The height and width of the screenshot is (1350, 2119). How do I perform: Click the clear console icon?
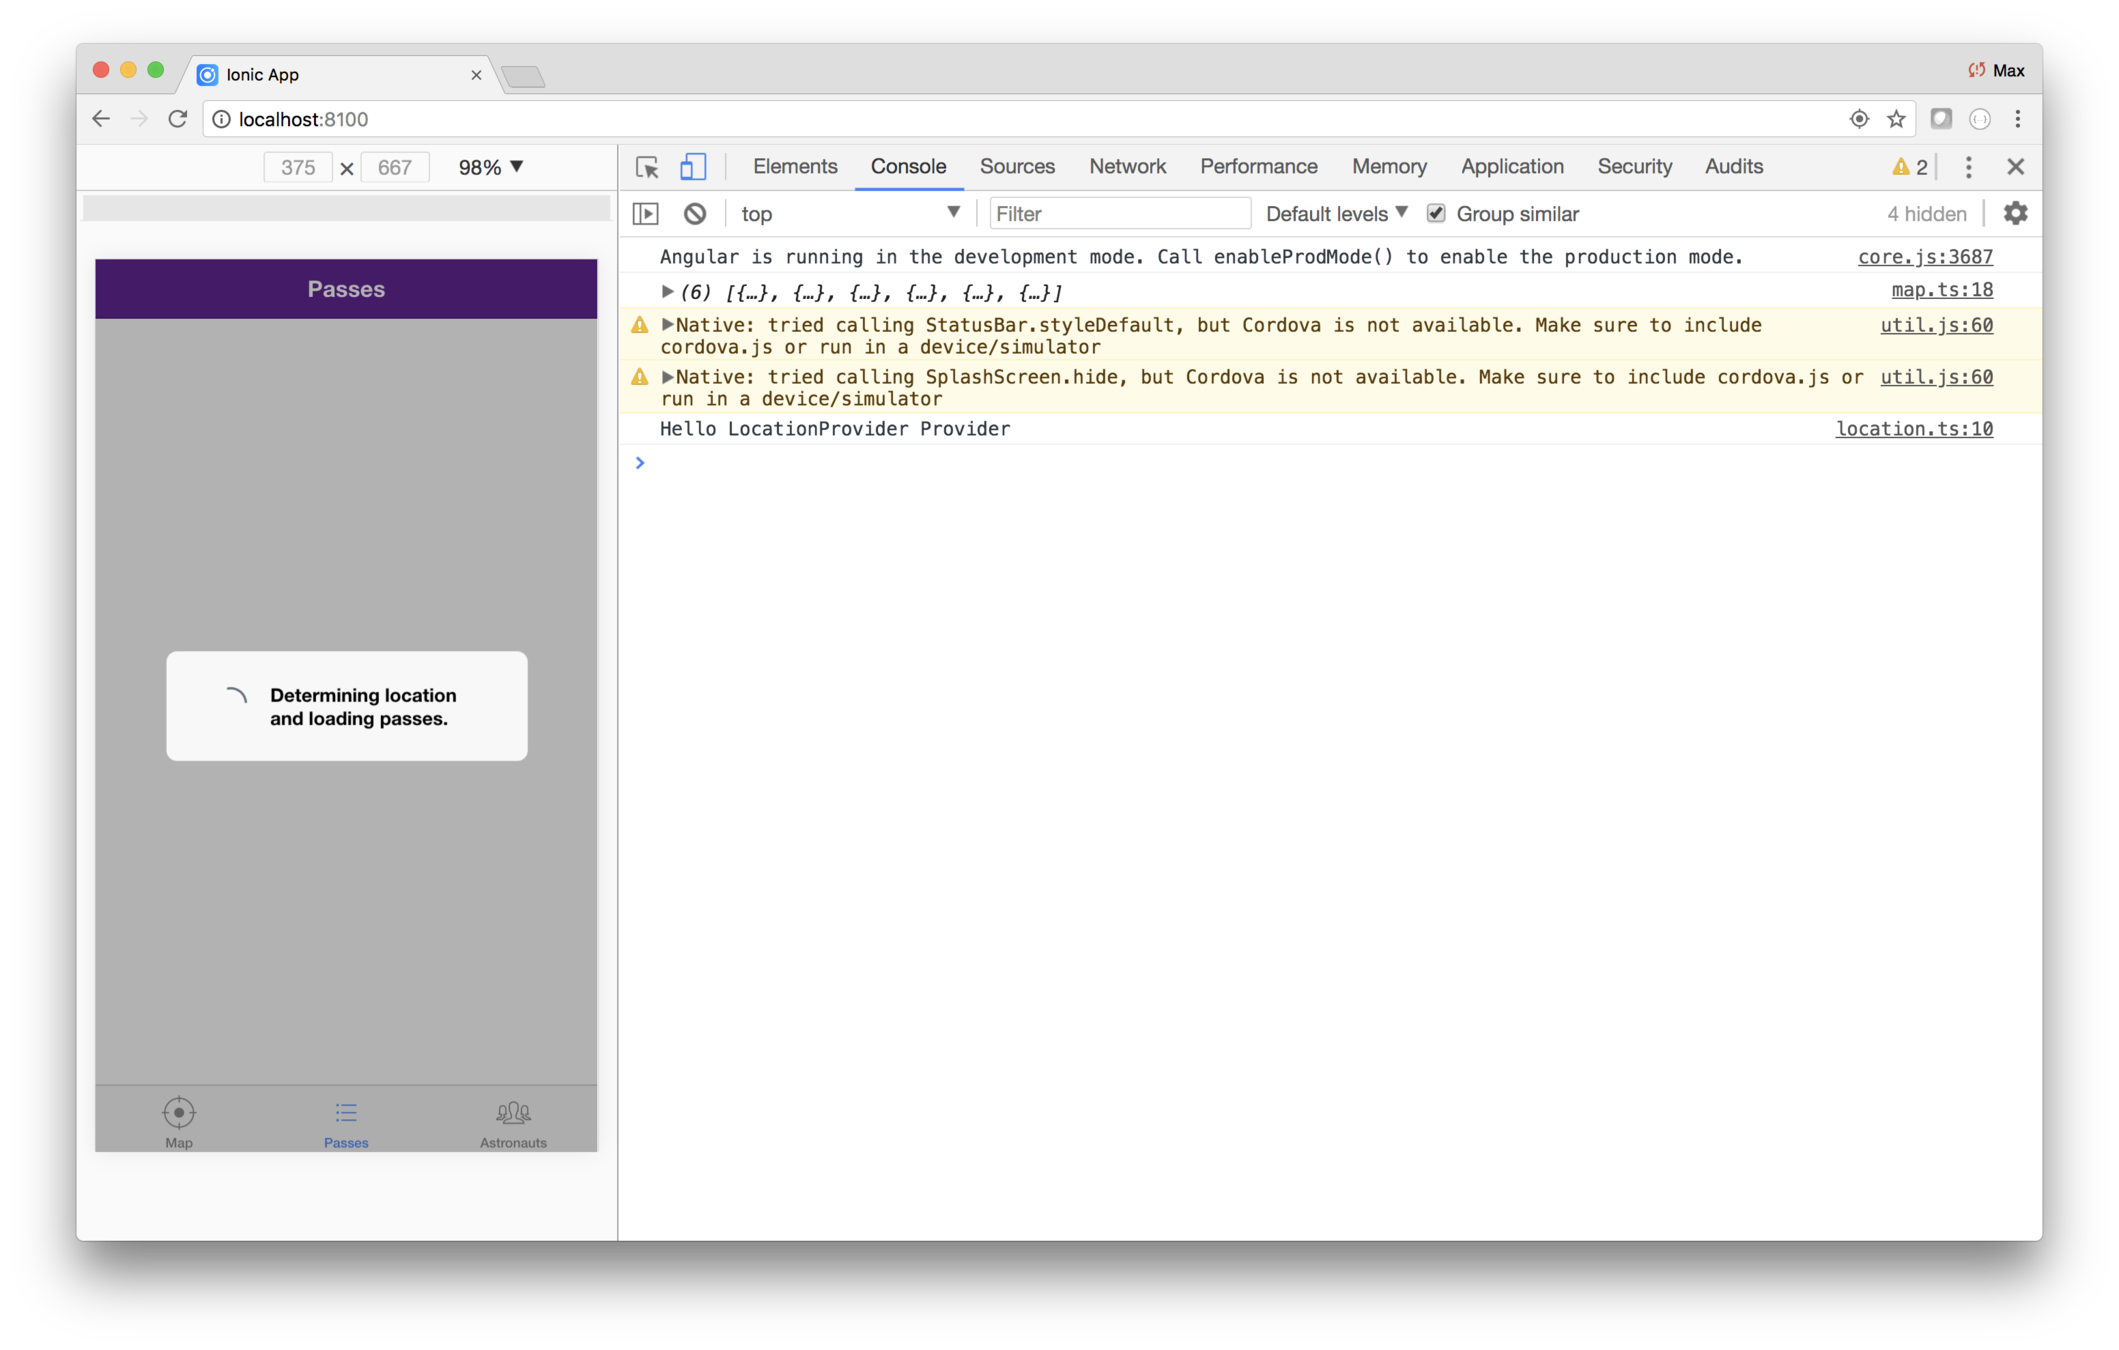tap(695, 214)
